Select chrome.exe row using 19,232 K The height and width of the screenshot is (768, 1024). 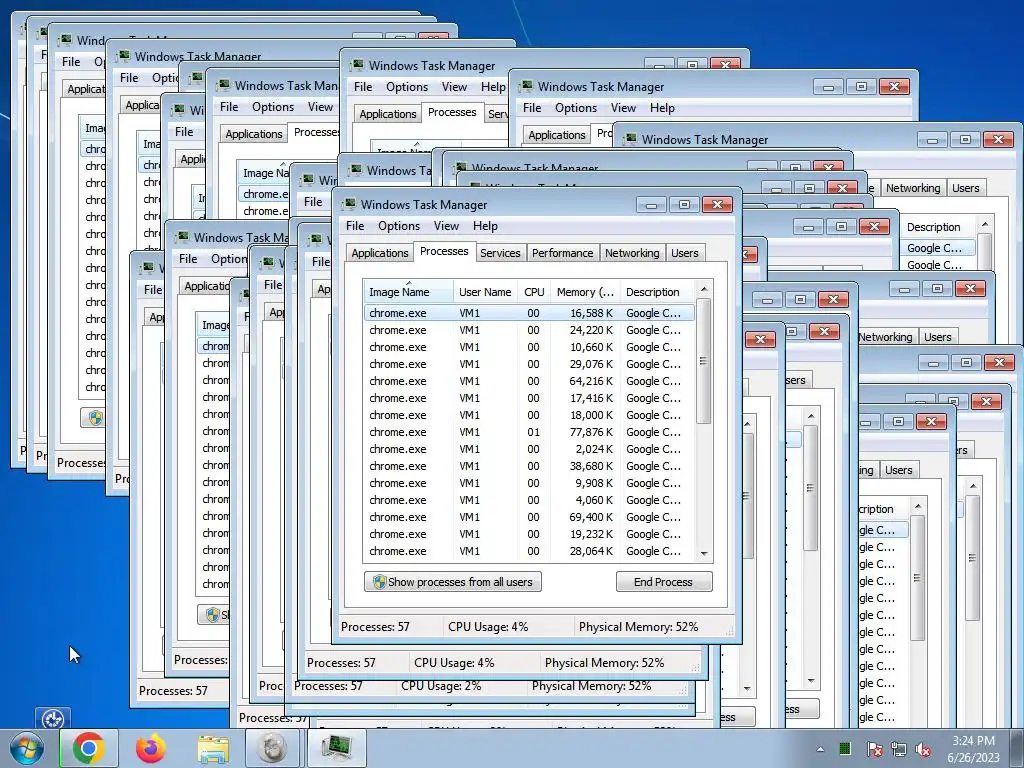529,534
